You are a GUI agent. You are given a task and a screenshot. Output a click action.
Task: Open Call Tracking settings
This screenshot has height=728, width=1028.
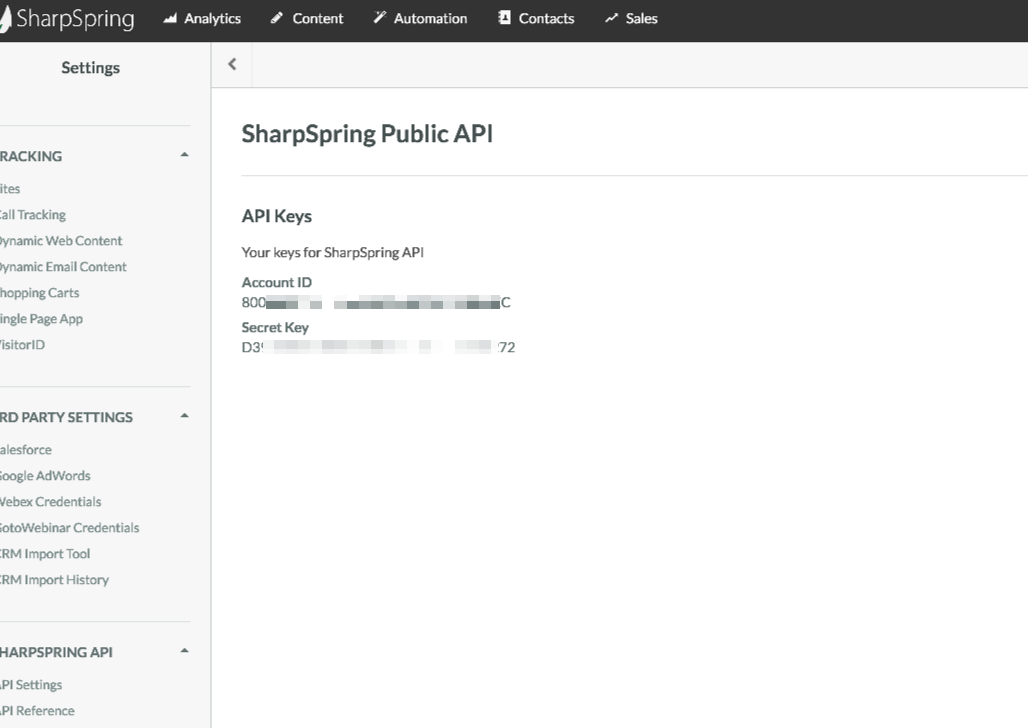coord(33,215)
